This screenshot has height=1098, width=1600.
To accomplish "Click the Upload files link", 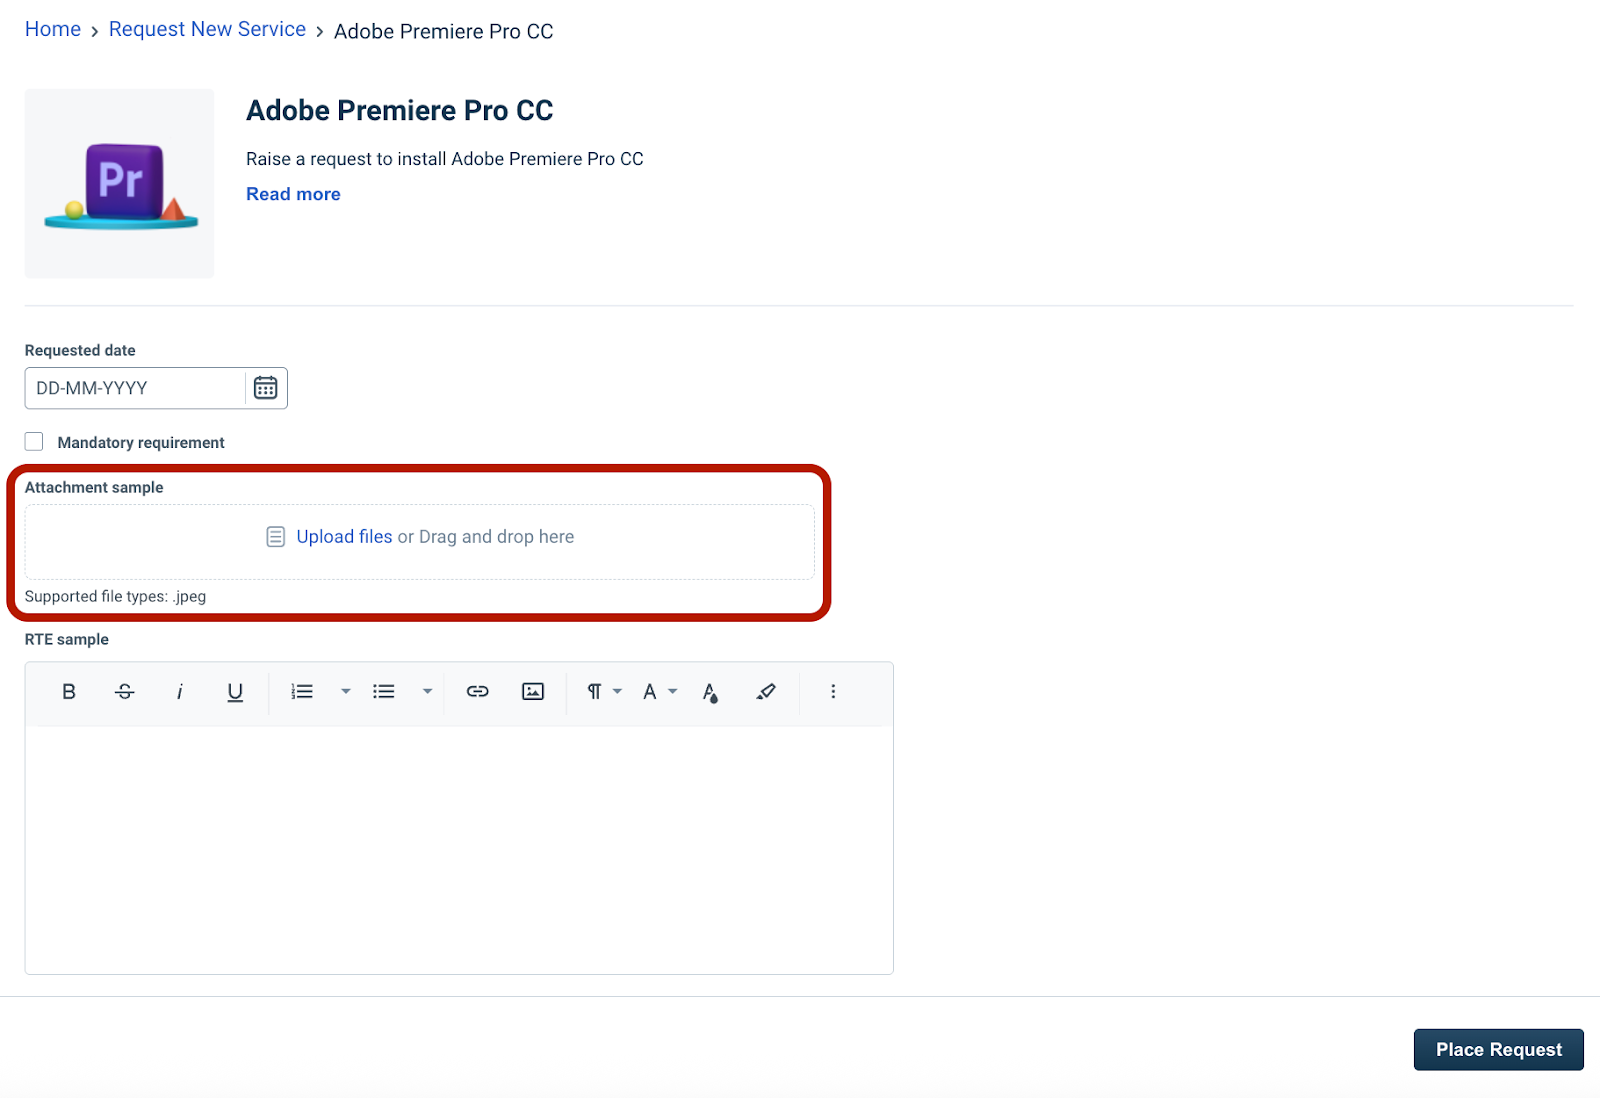I will (x=344, y=537).
